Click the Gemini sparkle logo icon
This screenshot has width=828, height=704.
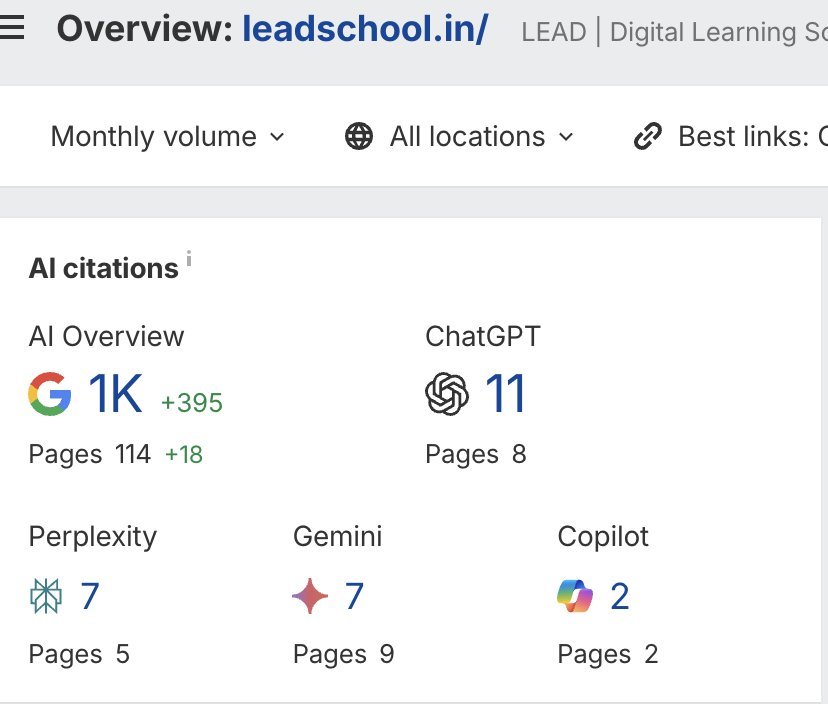[310, 596]
